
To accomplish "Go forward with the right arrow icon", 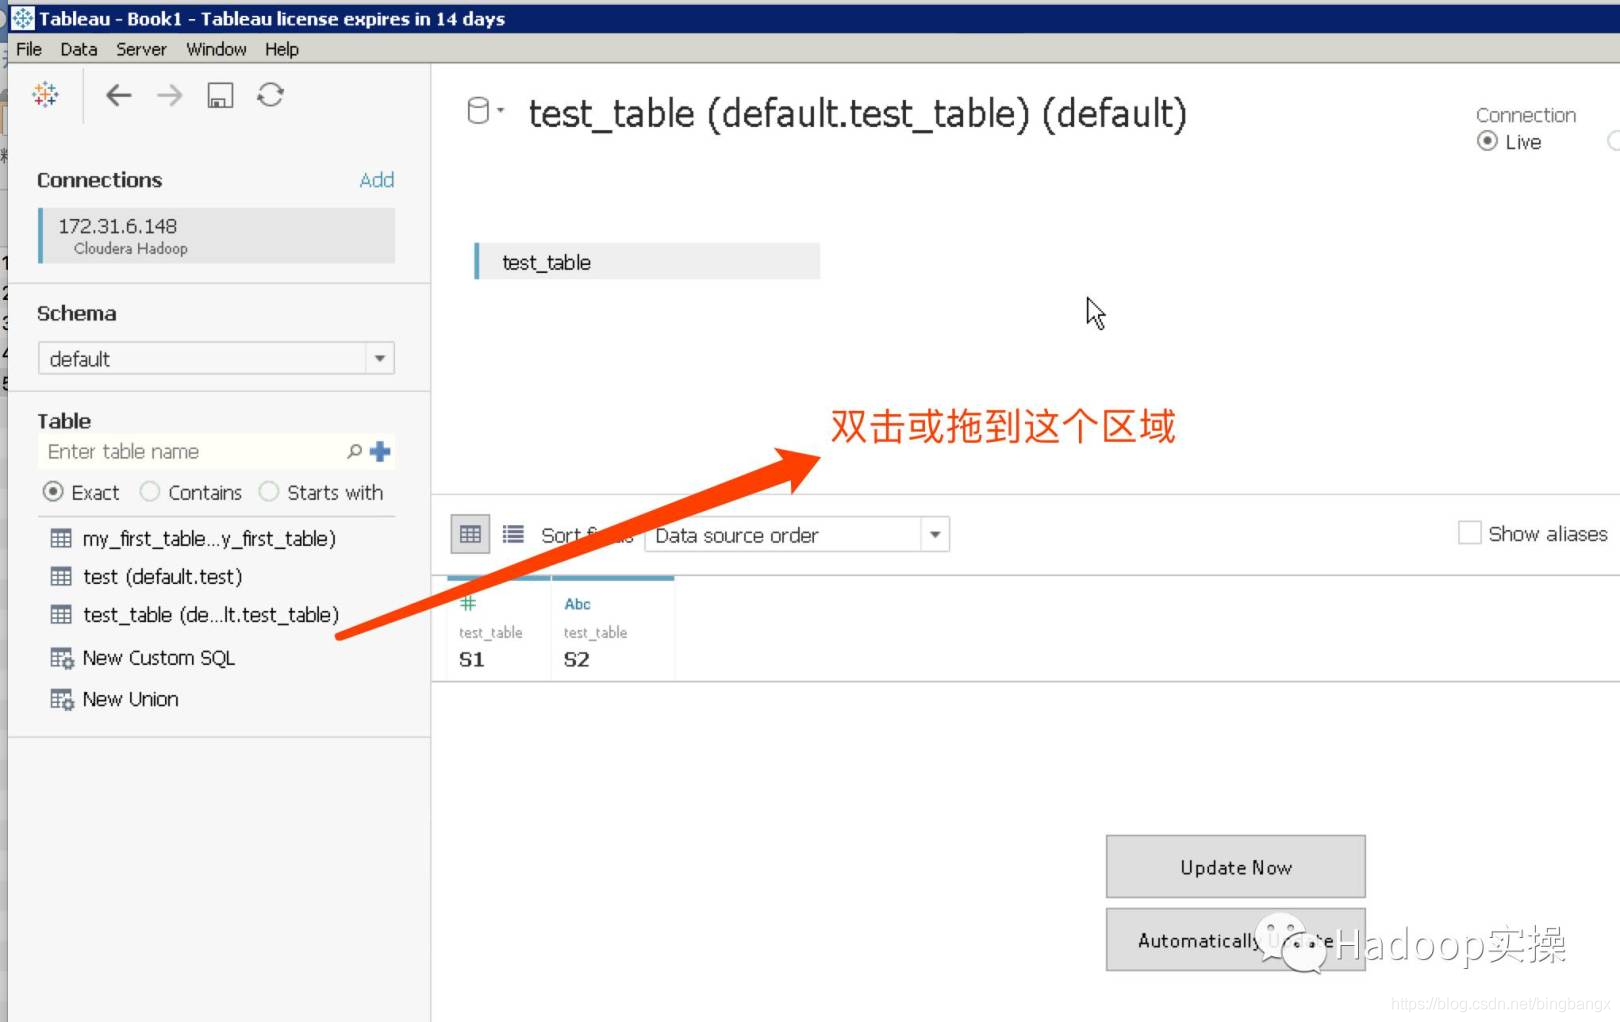I will pos(170,95).
